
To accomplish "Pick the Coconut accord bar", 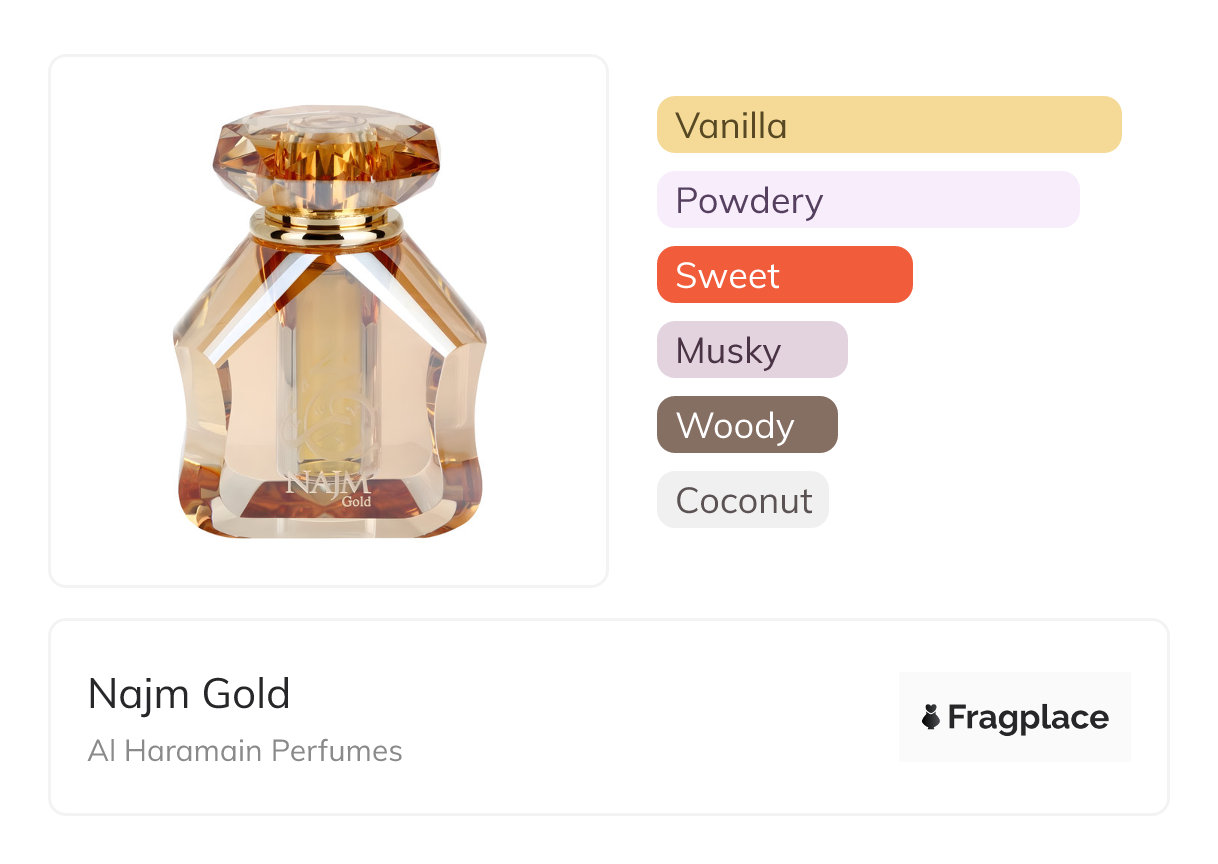I will pos(742,500).
